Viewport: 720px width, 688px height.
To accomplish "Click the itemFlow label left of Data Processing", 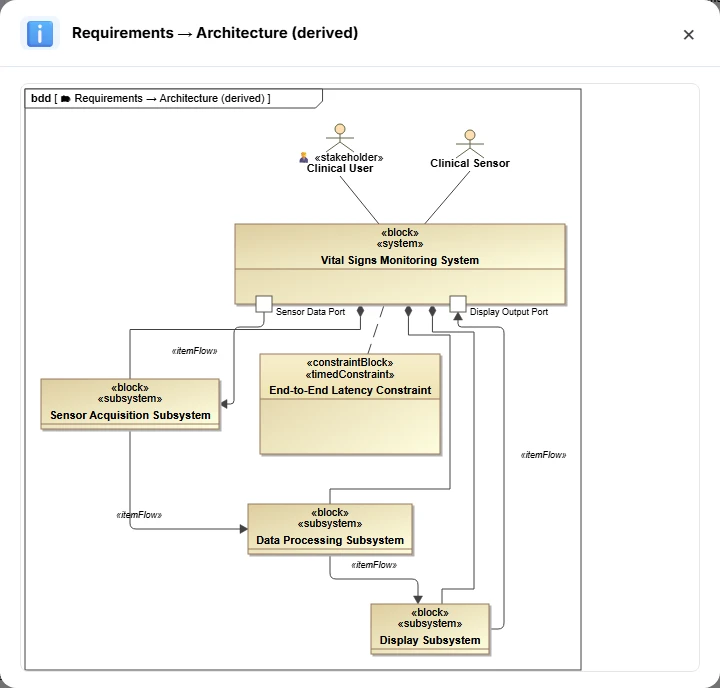I will coord(139,515).
